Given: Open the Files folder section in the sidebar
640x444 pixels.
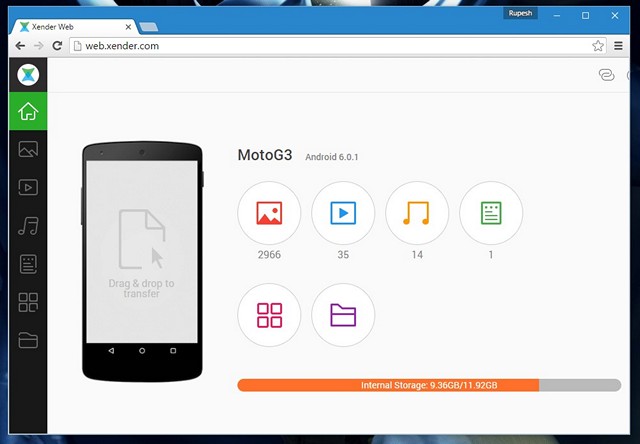Looking at the screenshot, I should [x=28, y=340].
